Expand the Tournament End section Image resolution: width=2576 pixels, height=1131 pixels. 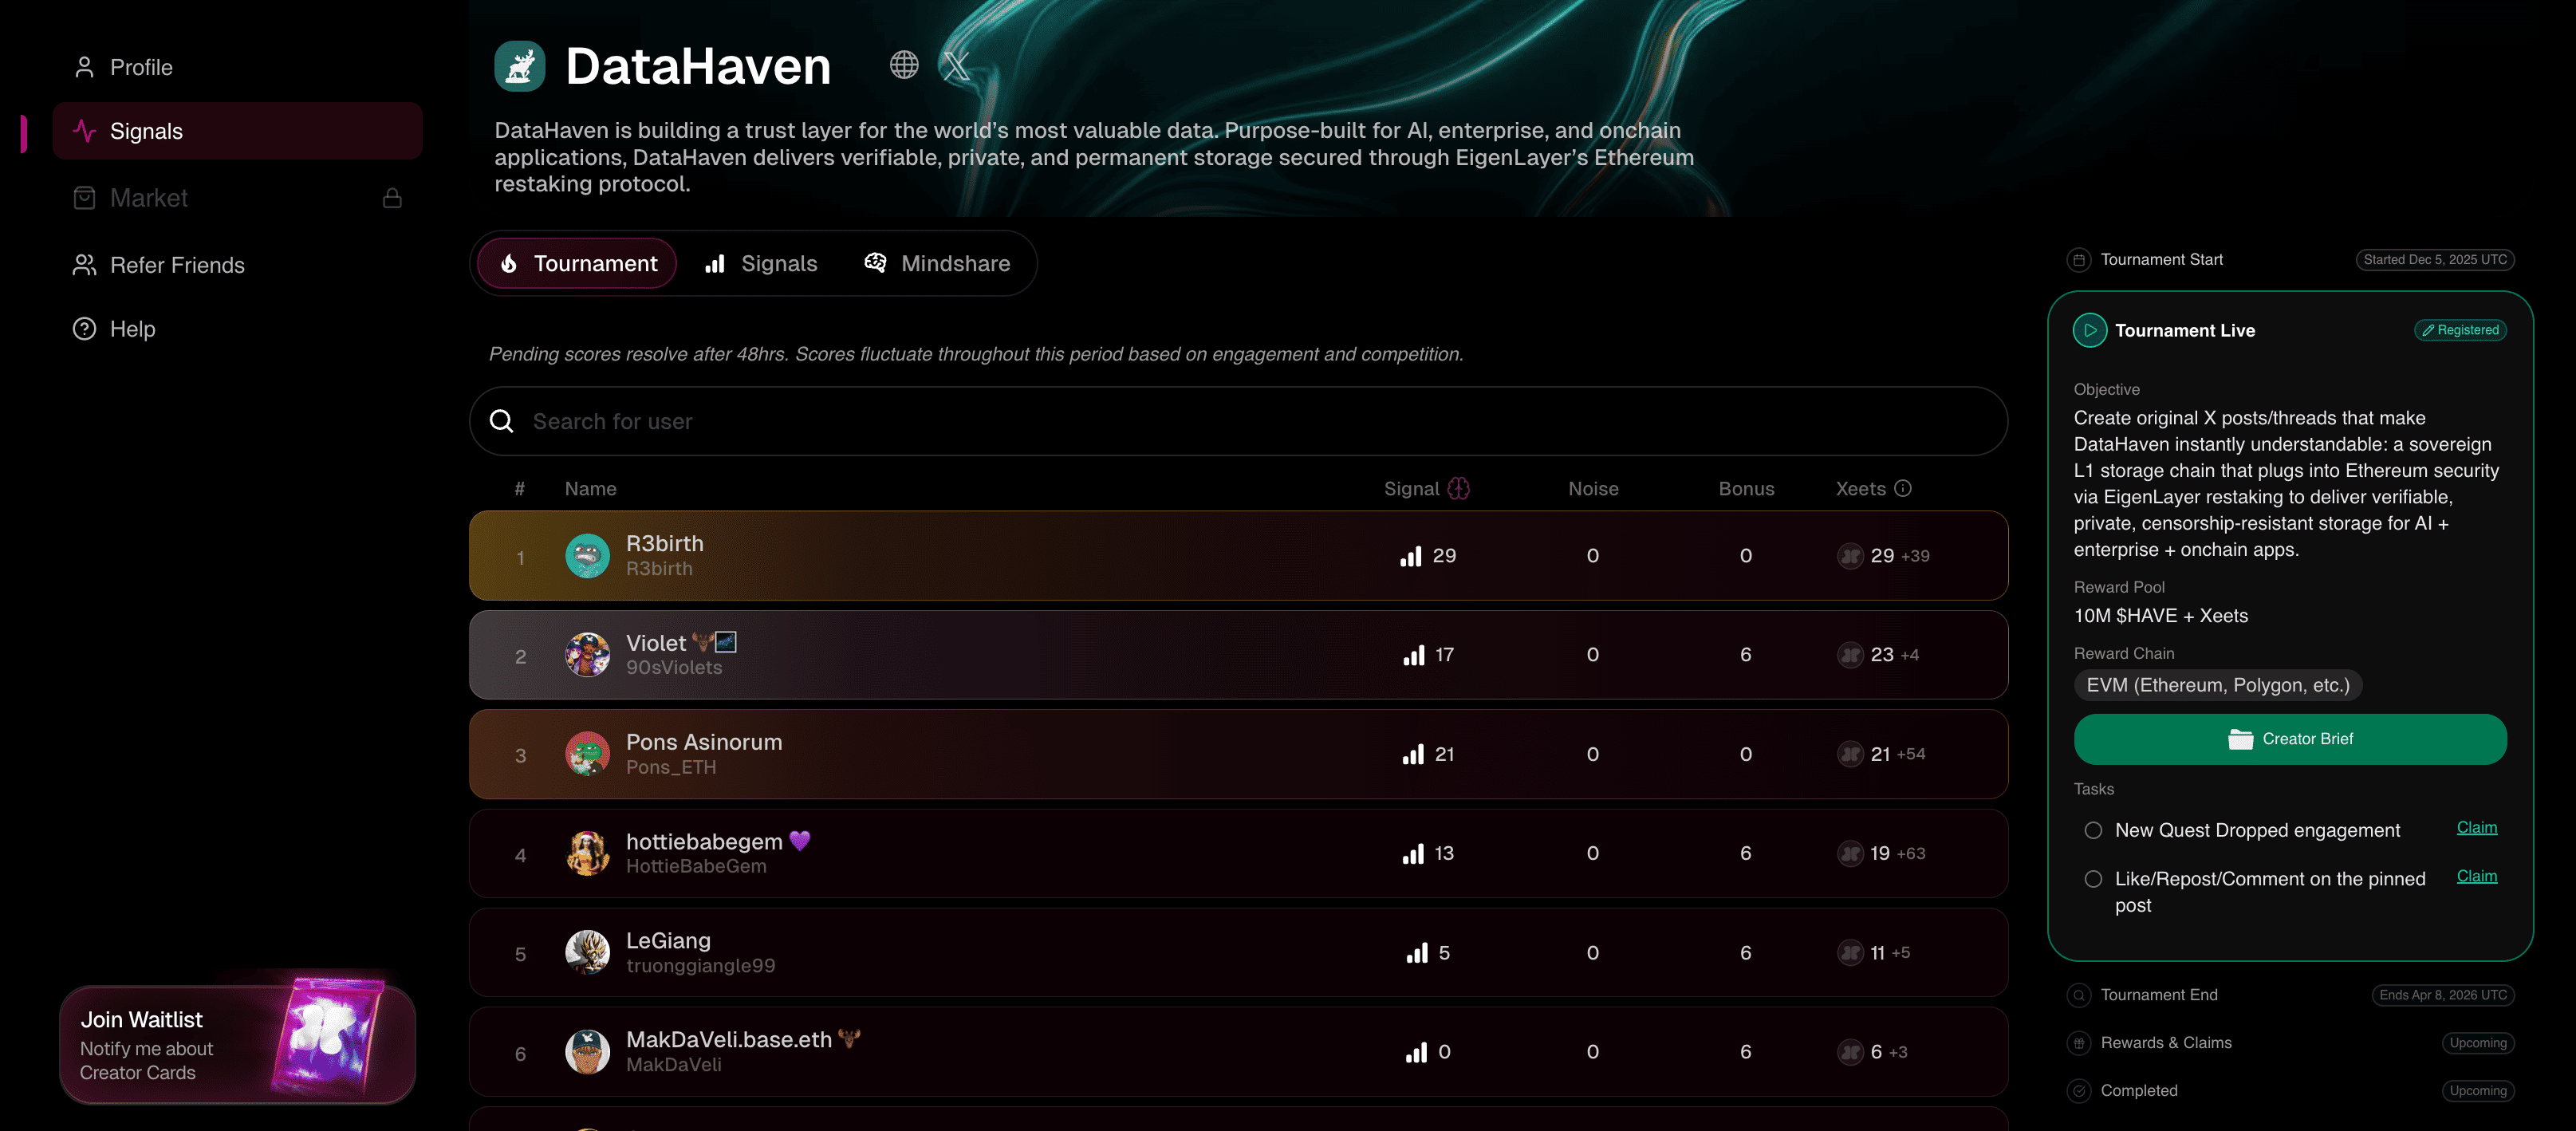[2158, 994]
